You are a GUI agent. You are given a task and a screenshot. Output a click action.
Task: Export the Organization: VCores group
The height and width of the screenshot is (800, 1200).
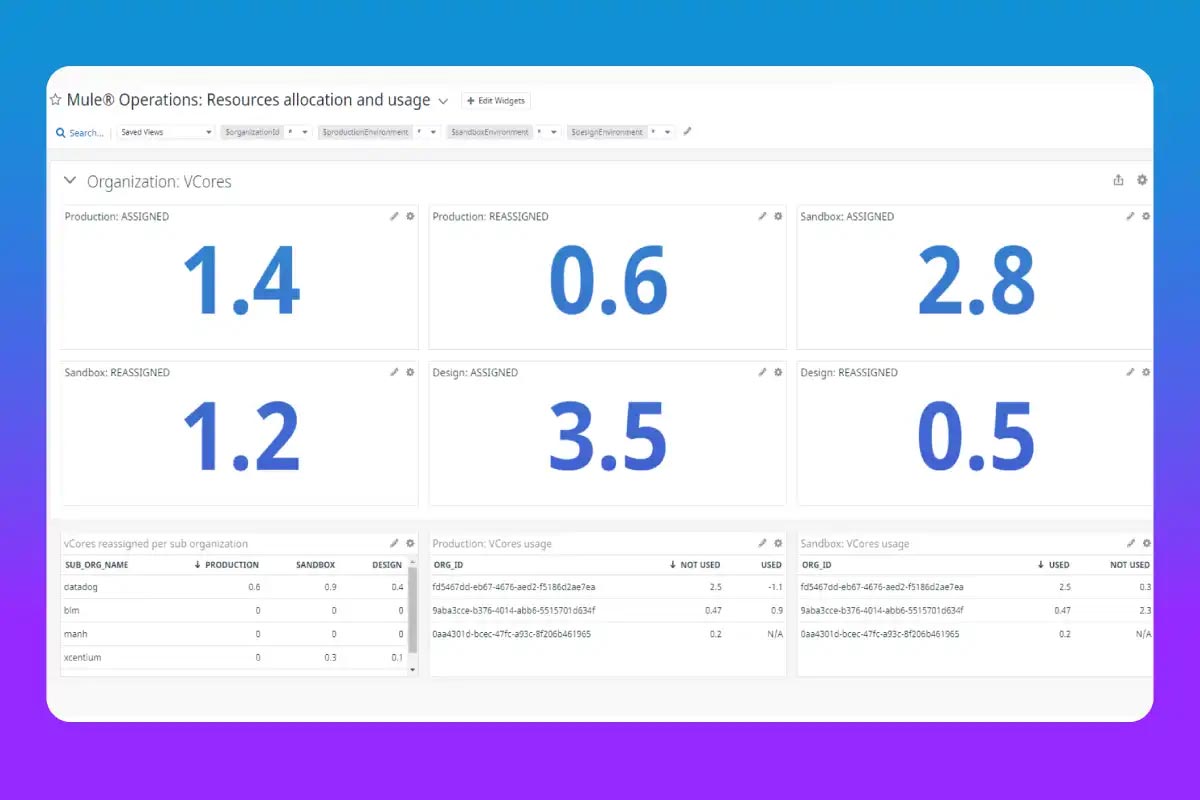[1118, 180]
